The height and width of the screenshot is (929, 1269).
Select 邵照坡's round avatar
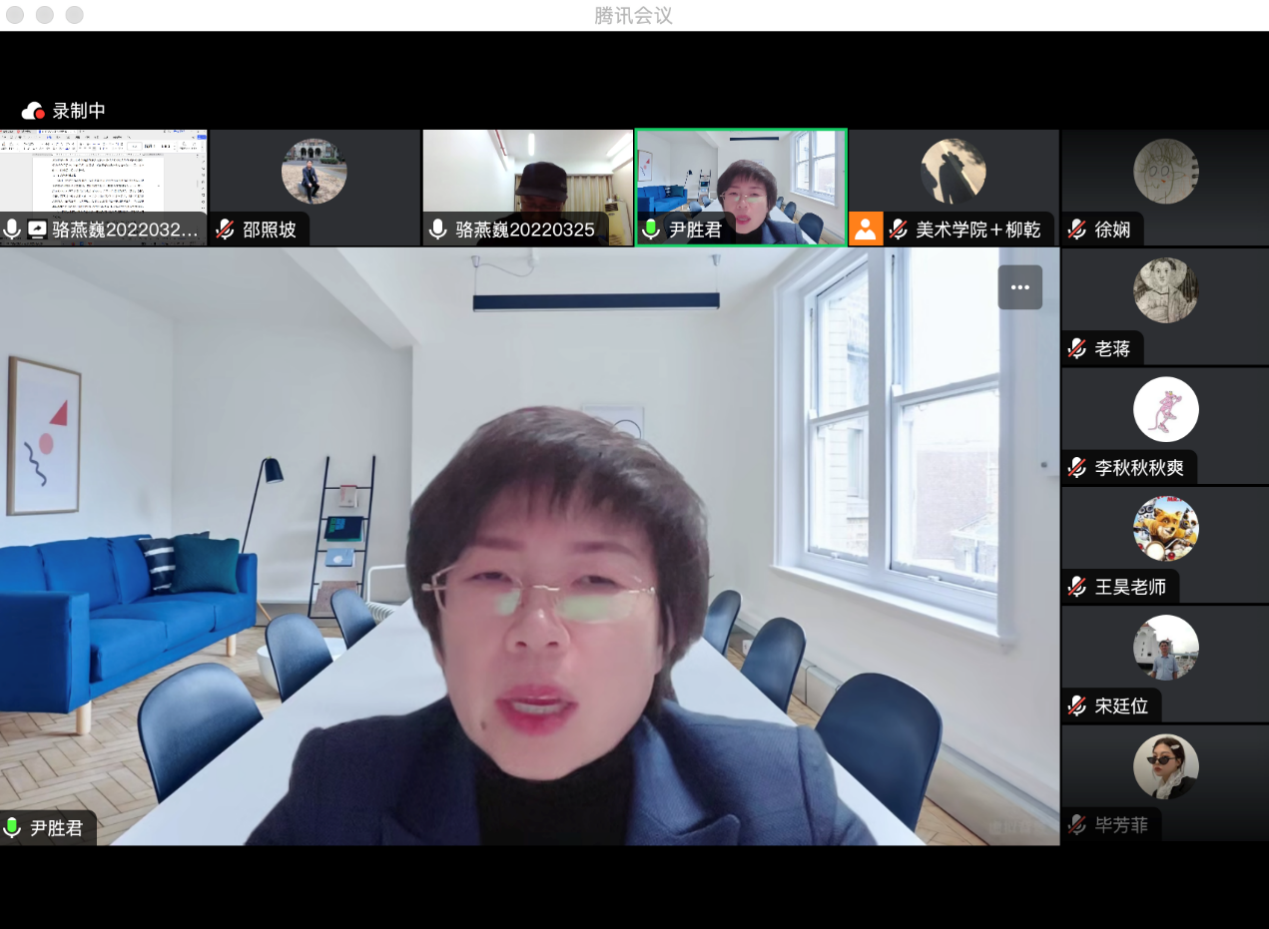(x=314, y=171)
